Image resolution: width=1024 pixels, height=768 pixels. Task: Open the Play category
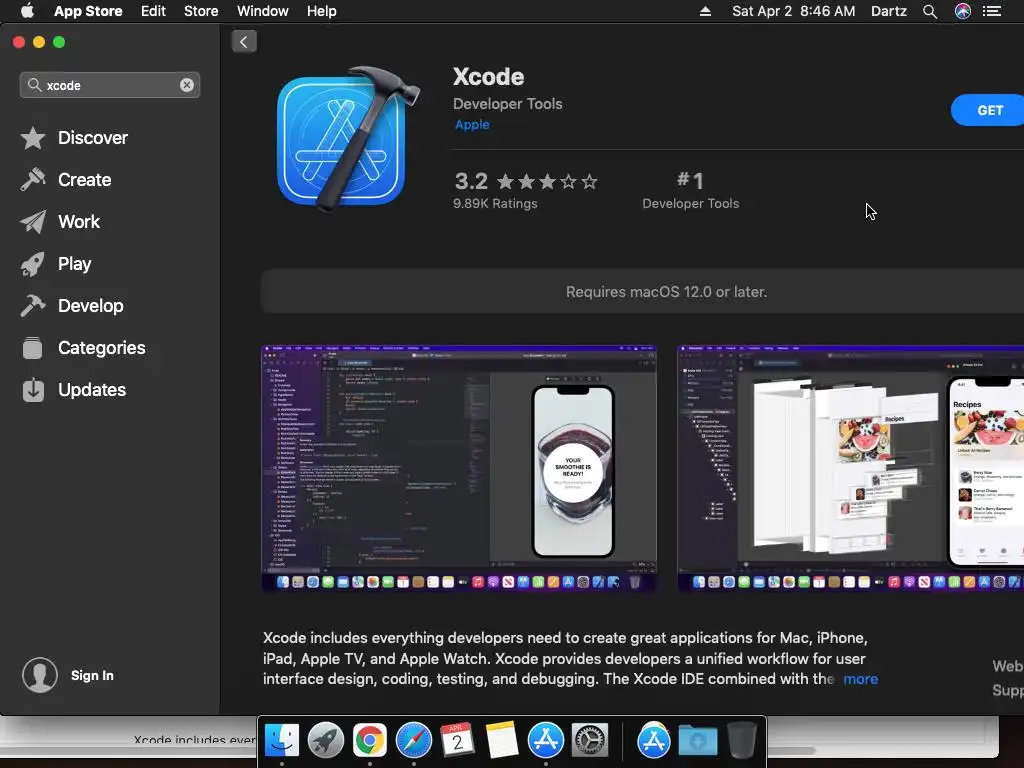[56, 264]
